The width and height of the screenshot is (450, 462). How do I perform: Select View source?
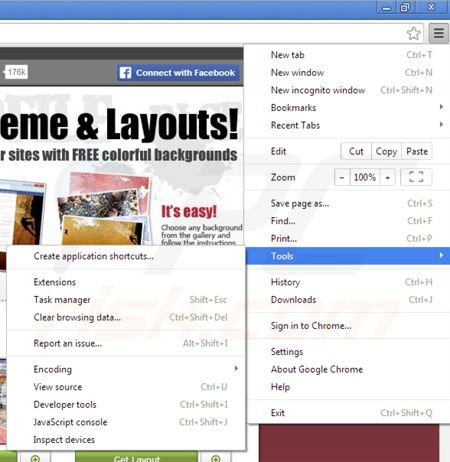coord(126,387)
